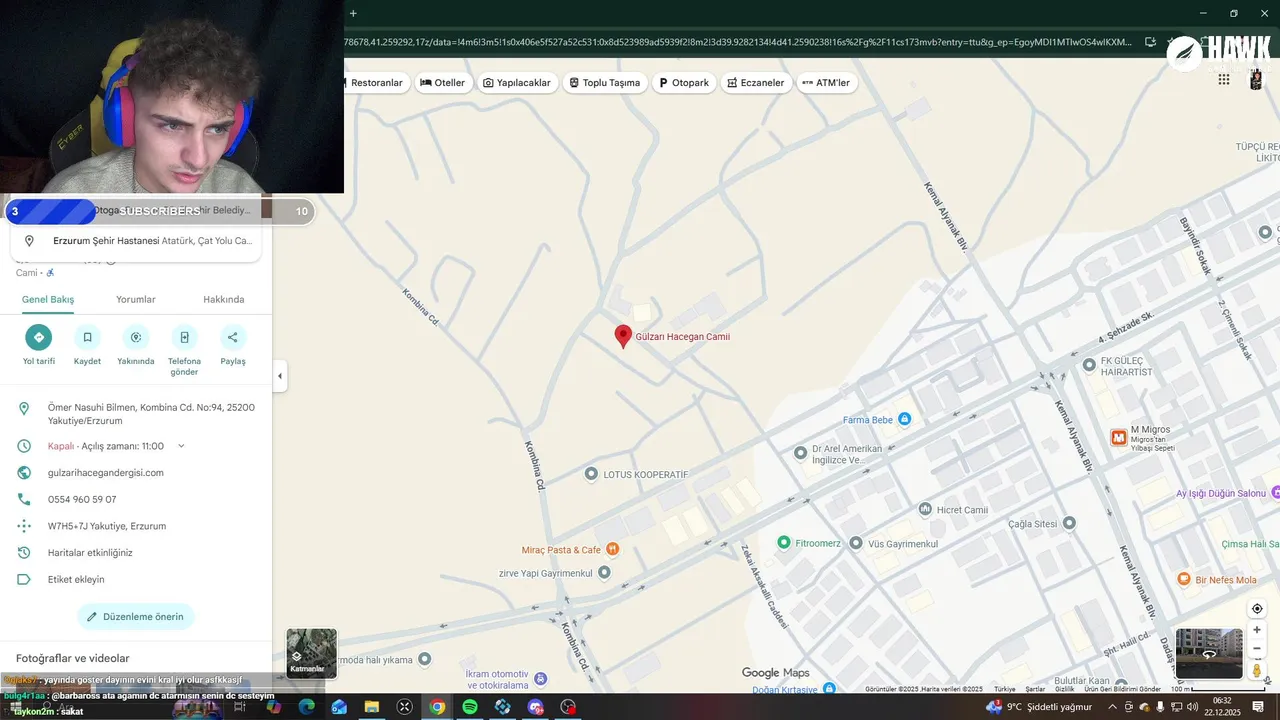
Task: Zoom out on the map
Action: click(1257, 649)
